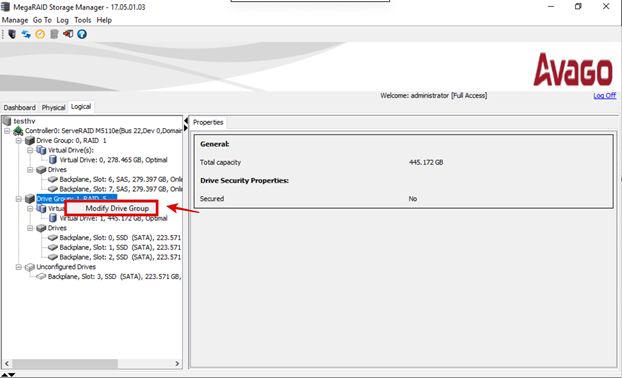Click the 445.172 GB total capacity value
The height and width of the screenshot is (378, 622).
click(426, 162)
